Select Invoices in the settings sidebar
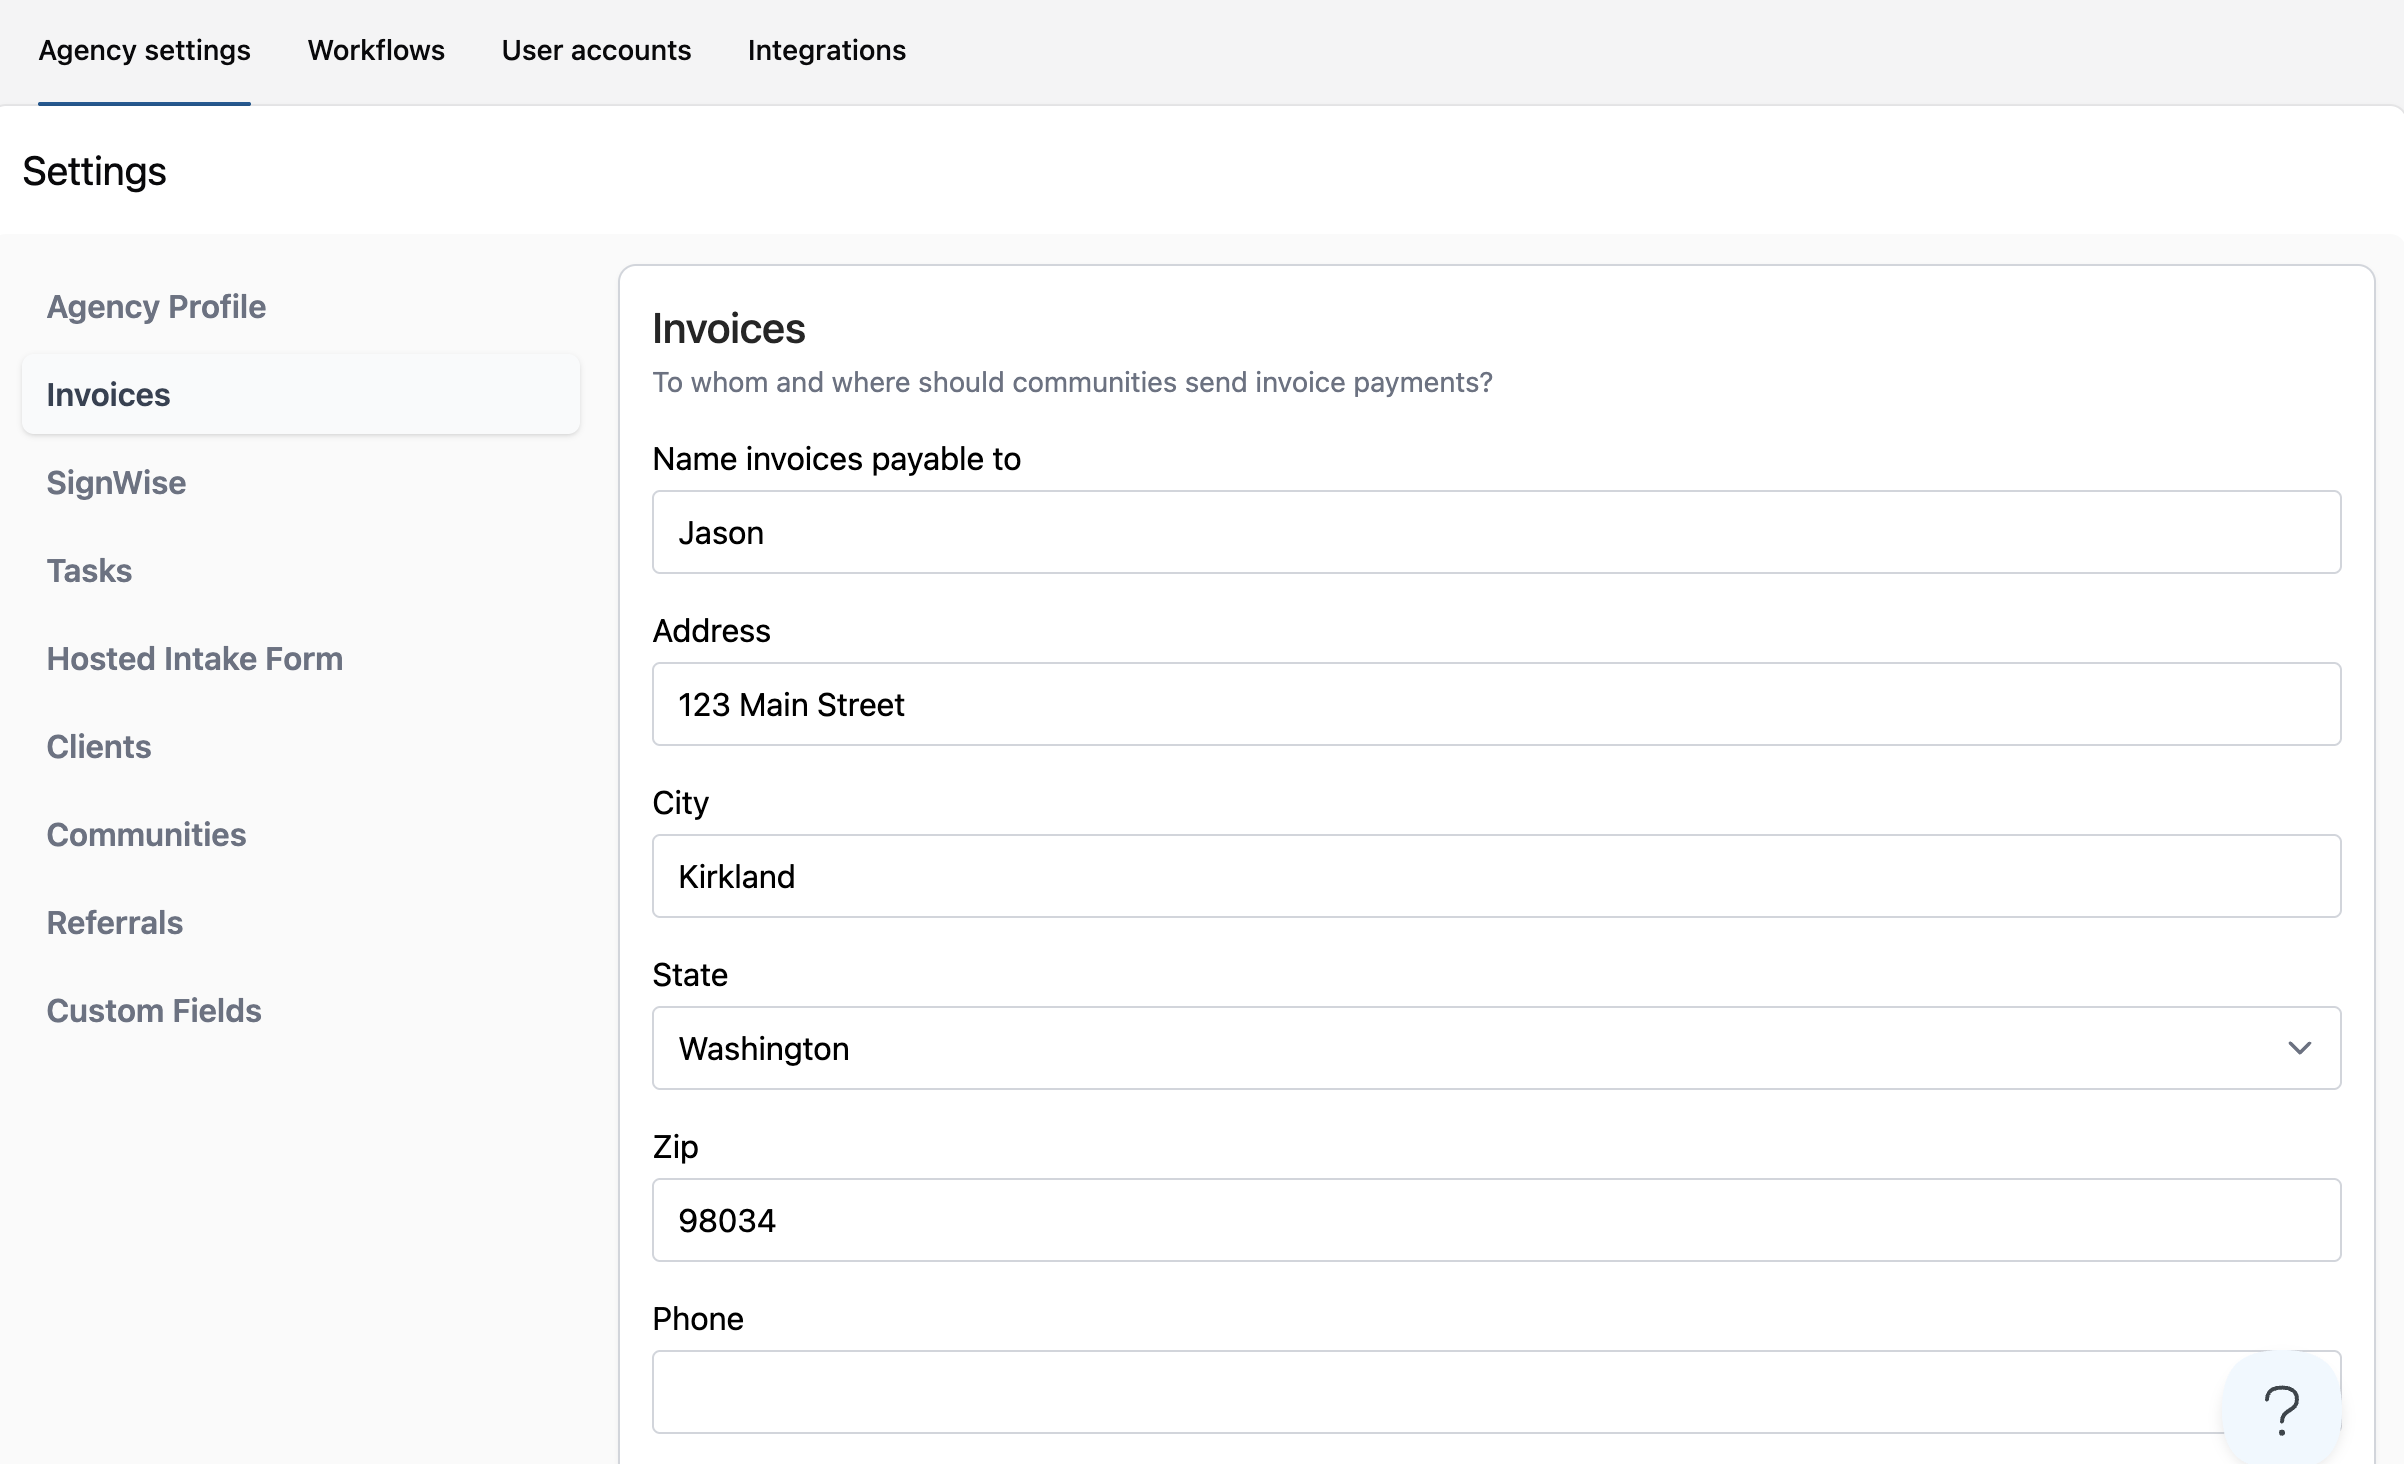The width and height of the screenshot is (2404, 1464). [x=108, y=395]
